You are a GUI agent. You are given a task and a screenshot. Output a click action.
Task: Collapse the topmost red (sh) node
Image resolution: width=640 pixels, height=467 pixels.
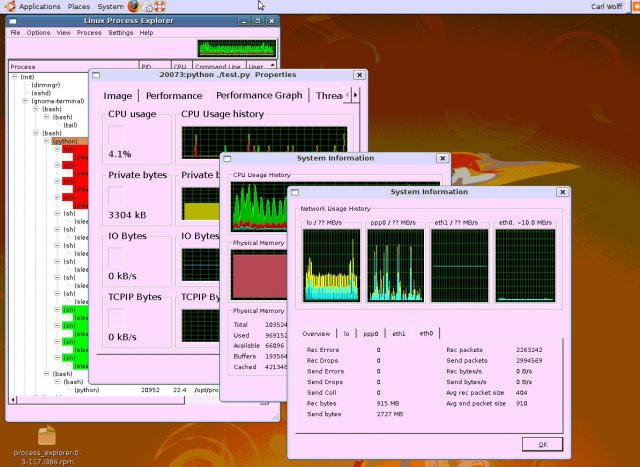tap(57, 149)
